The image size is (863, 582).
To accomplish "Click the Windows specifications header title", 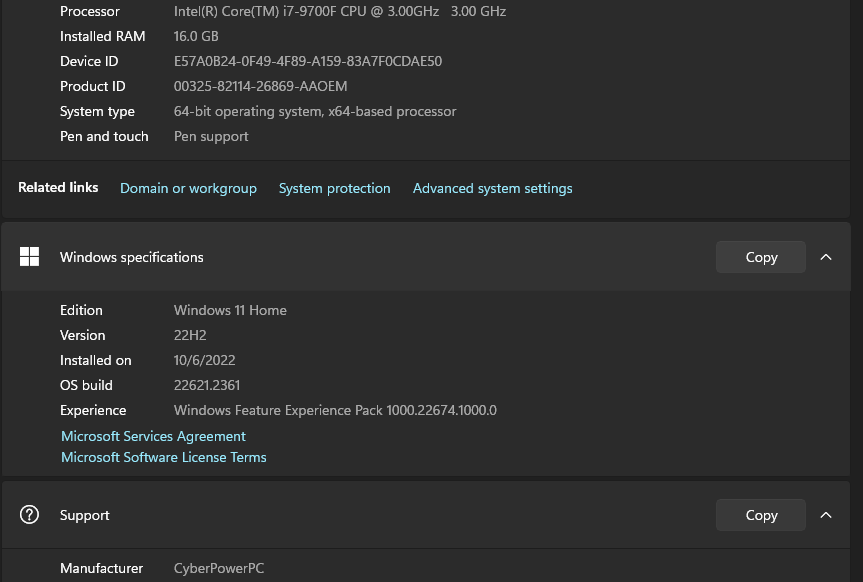I will [x=131, y=257].
